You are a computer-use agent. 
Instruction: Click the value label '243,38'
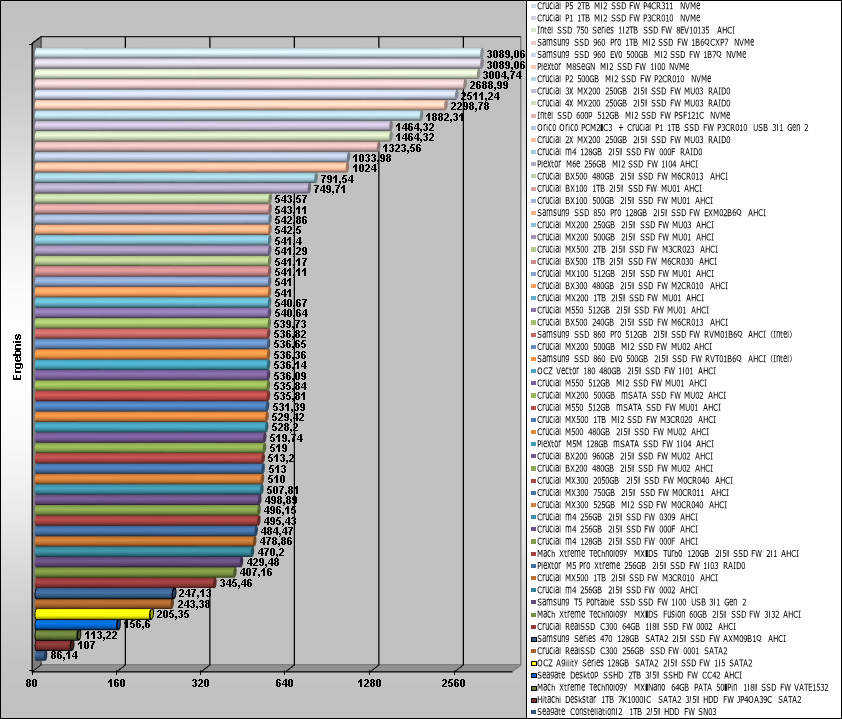tap(194, 604)
